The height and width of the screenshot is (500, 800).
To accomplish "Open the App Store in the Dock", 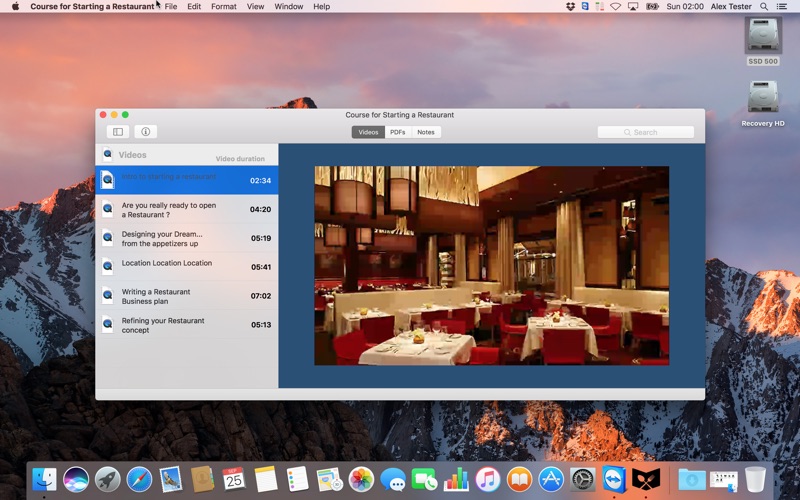I will [551, 480].
